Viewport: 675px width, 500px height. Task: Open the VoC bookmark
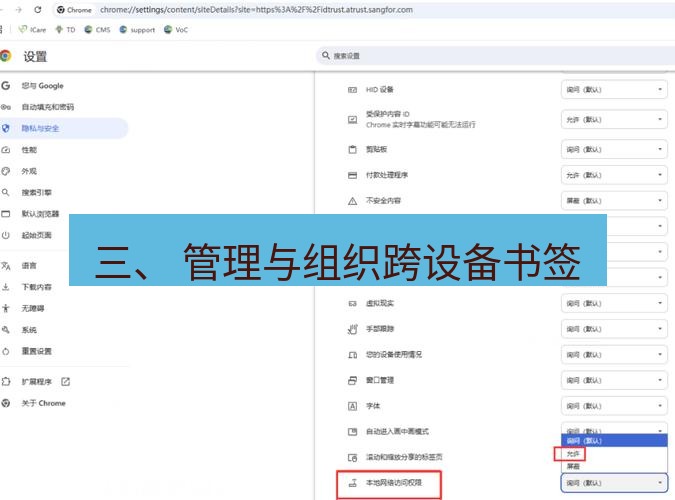tap(176, 30)
